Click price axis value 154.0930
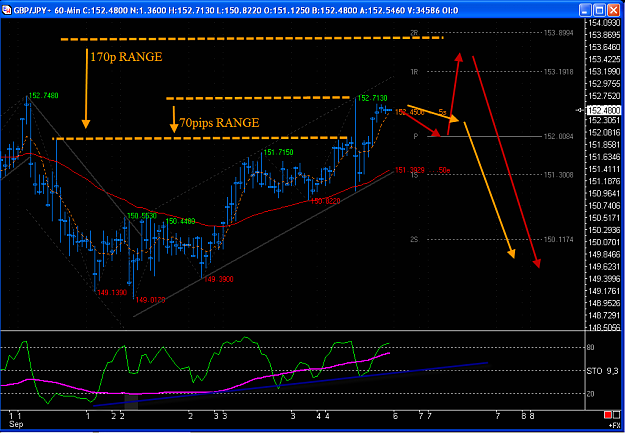This screenshot has width=625, height=433. tap(603, 23)
